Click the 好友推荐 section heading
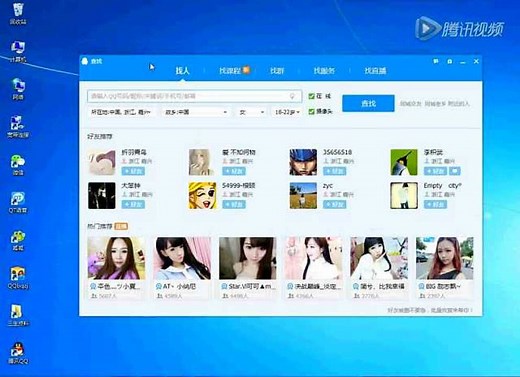The height and width of the screenshot is (377, 520). (100, 136)
